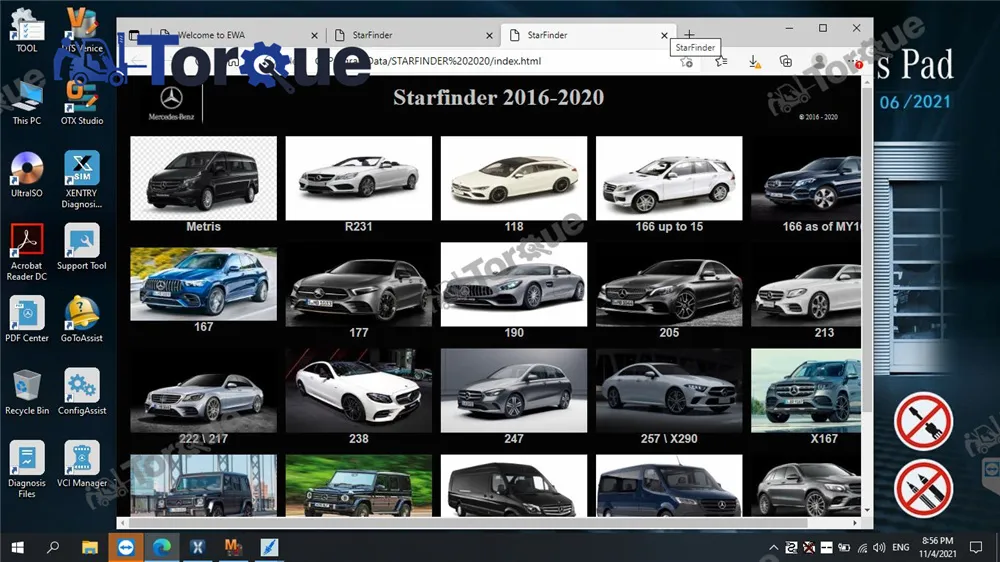Launch UltraISO desktop shortcut
The image size is (1000, 562).
tap(27, 175)
